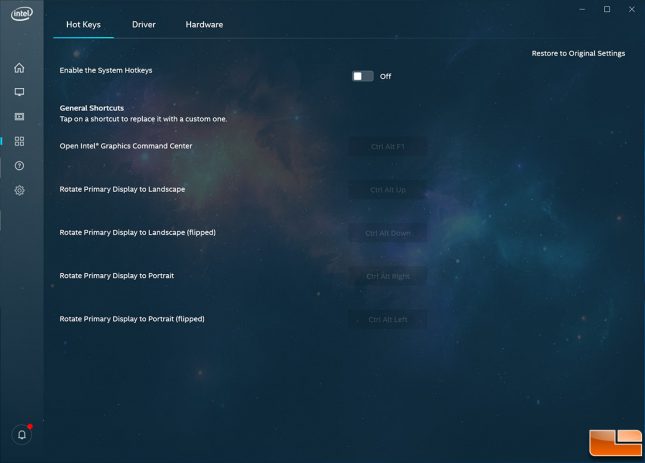Image resolution: width=645 pixels, height=463 pixels.
Task: Click Rotate Primary Display to Landscape (flipped) label
Action: click(137, 232)
